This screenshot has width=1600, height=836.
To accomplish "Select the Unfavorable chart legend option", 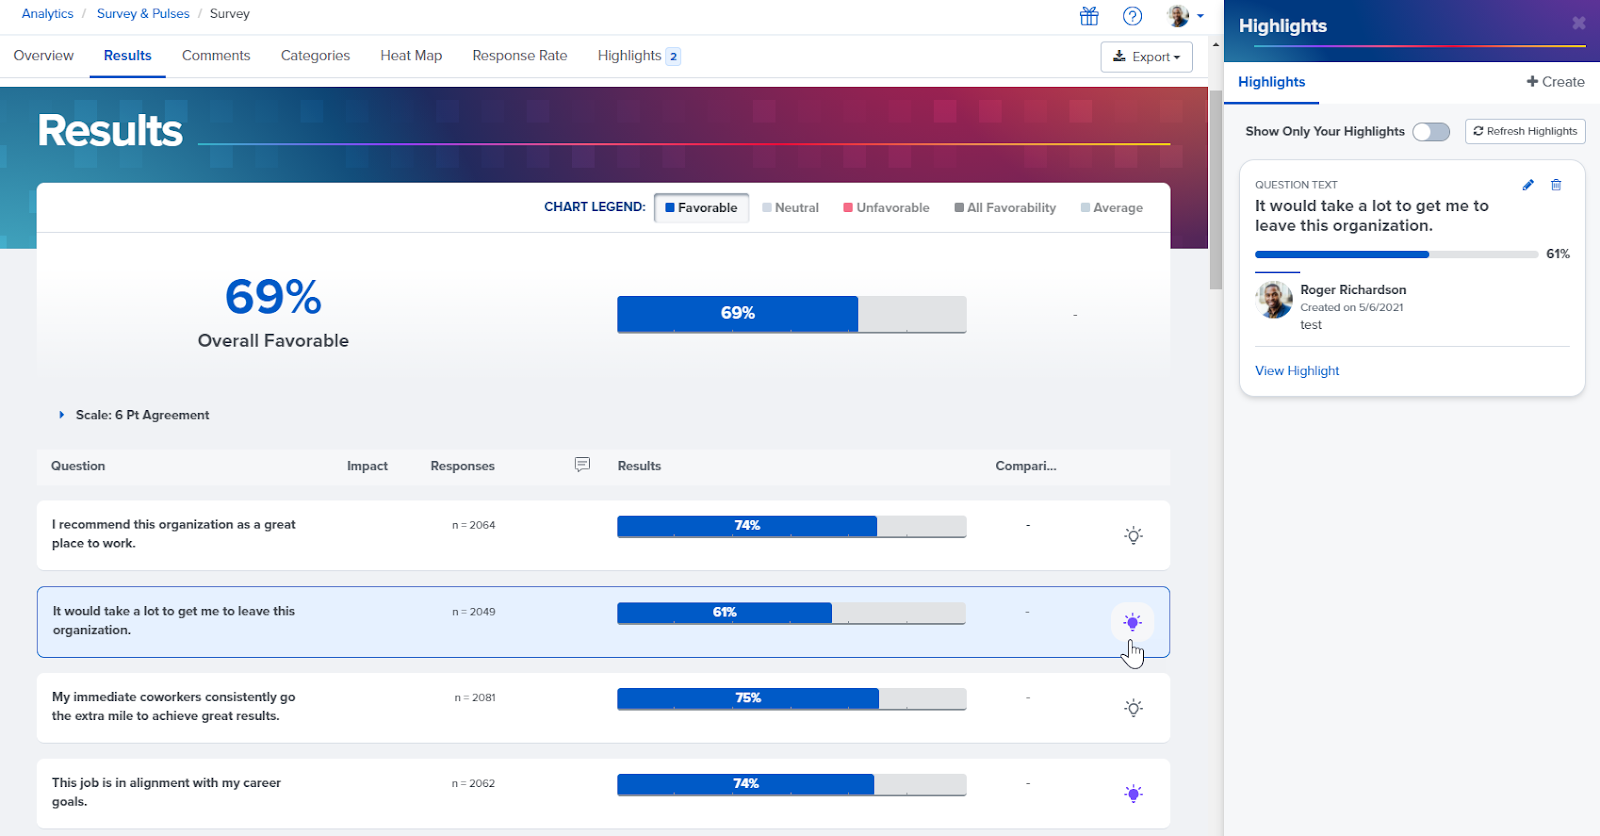I will [886, 208].
